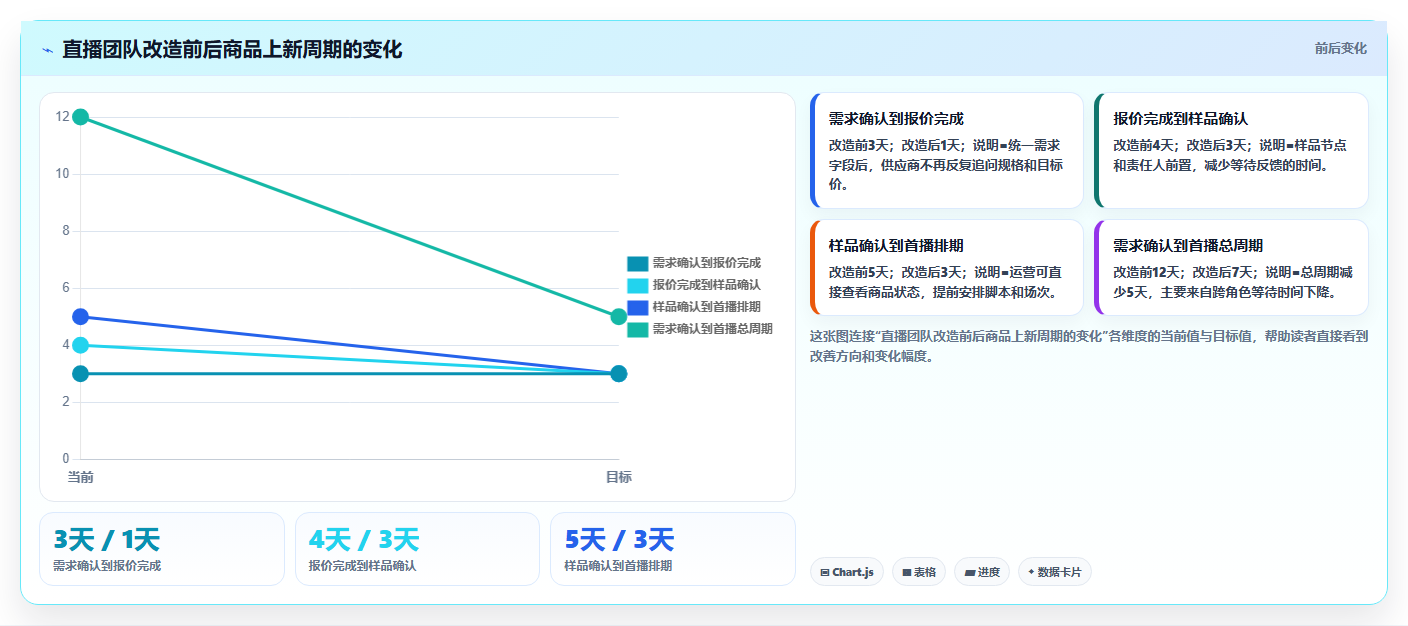Click the 数据卡片 tag chip
The width and height of the screenshot is (1408, 626).
pos(1055,572)
